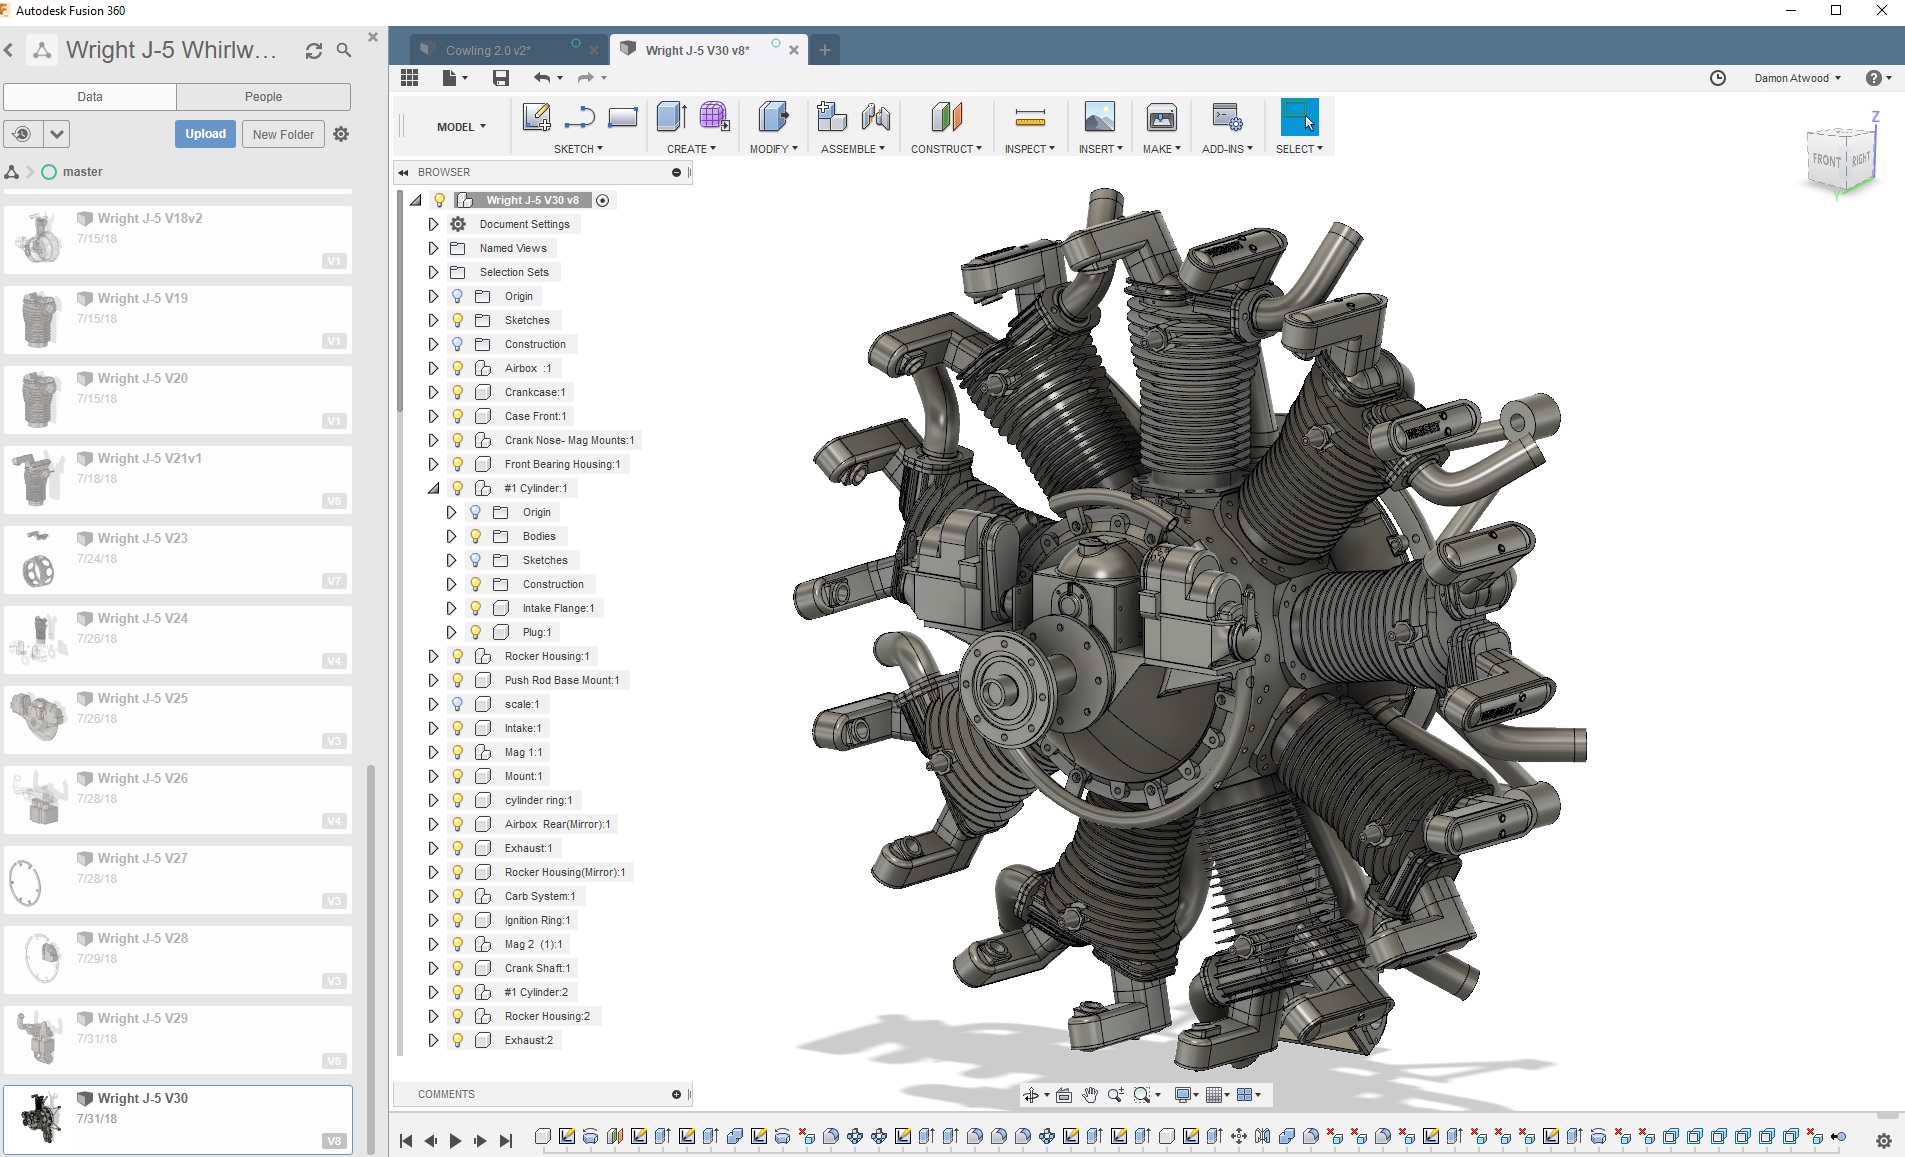This screenshot has width=1905, height=1157.
Task: Click the New Folder button
Action: coord(283,134)
